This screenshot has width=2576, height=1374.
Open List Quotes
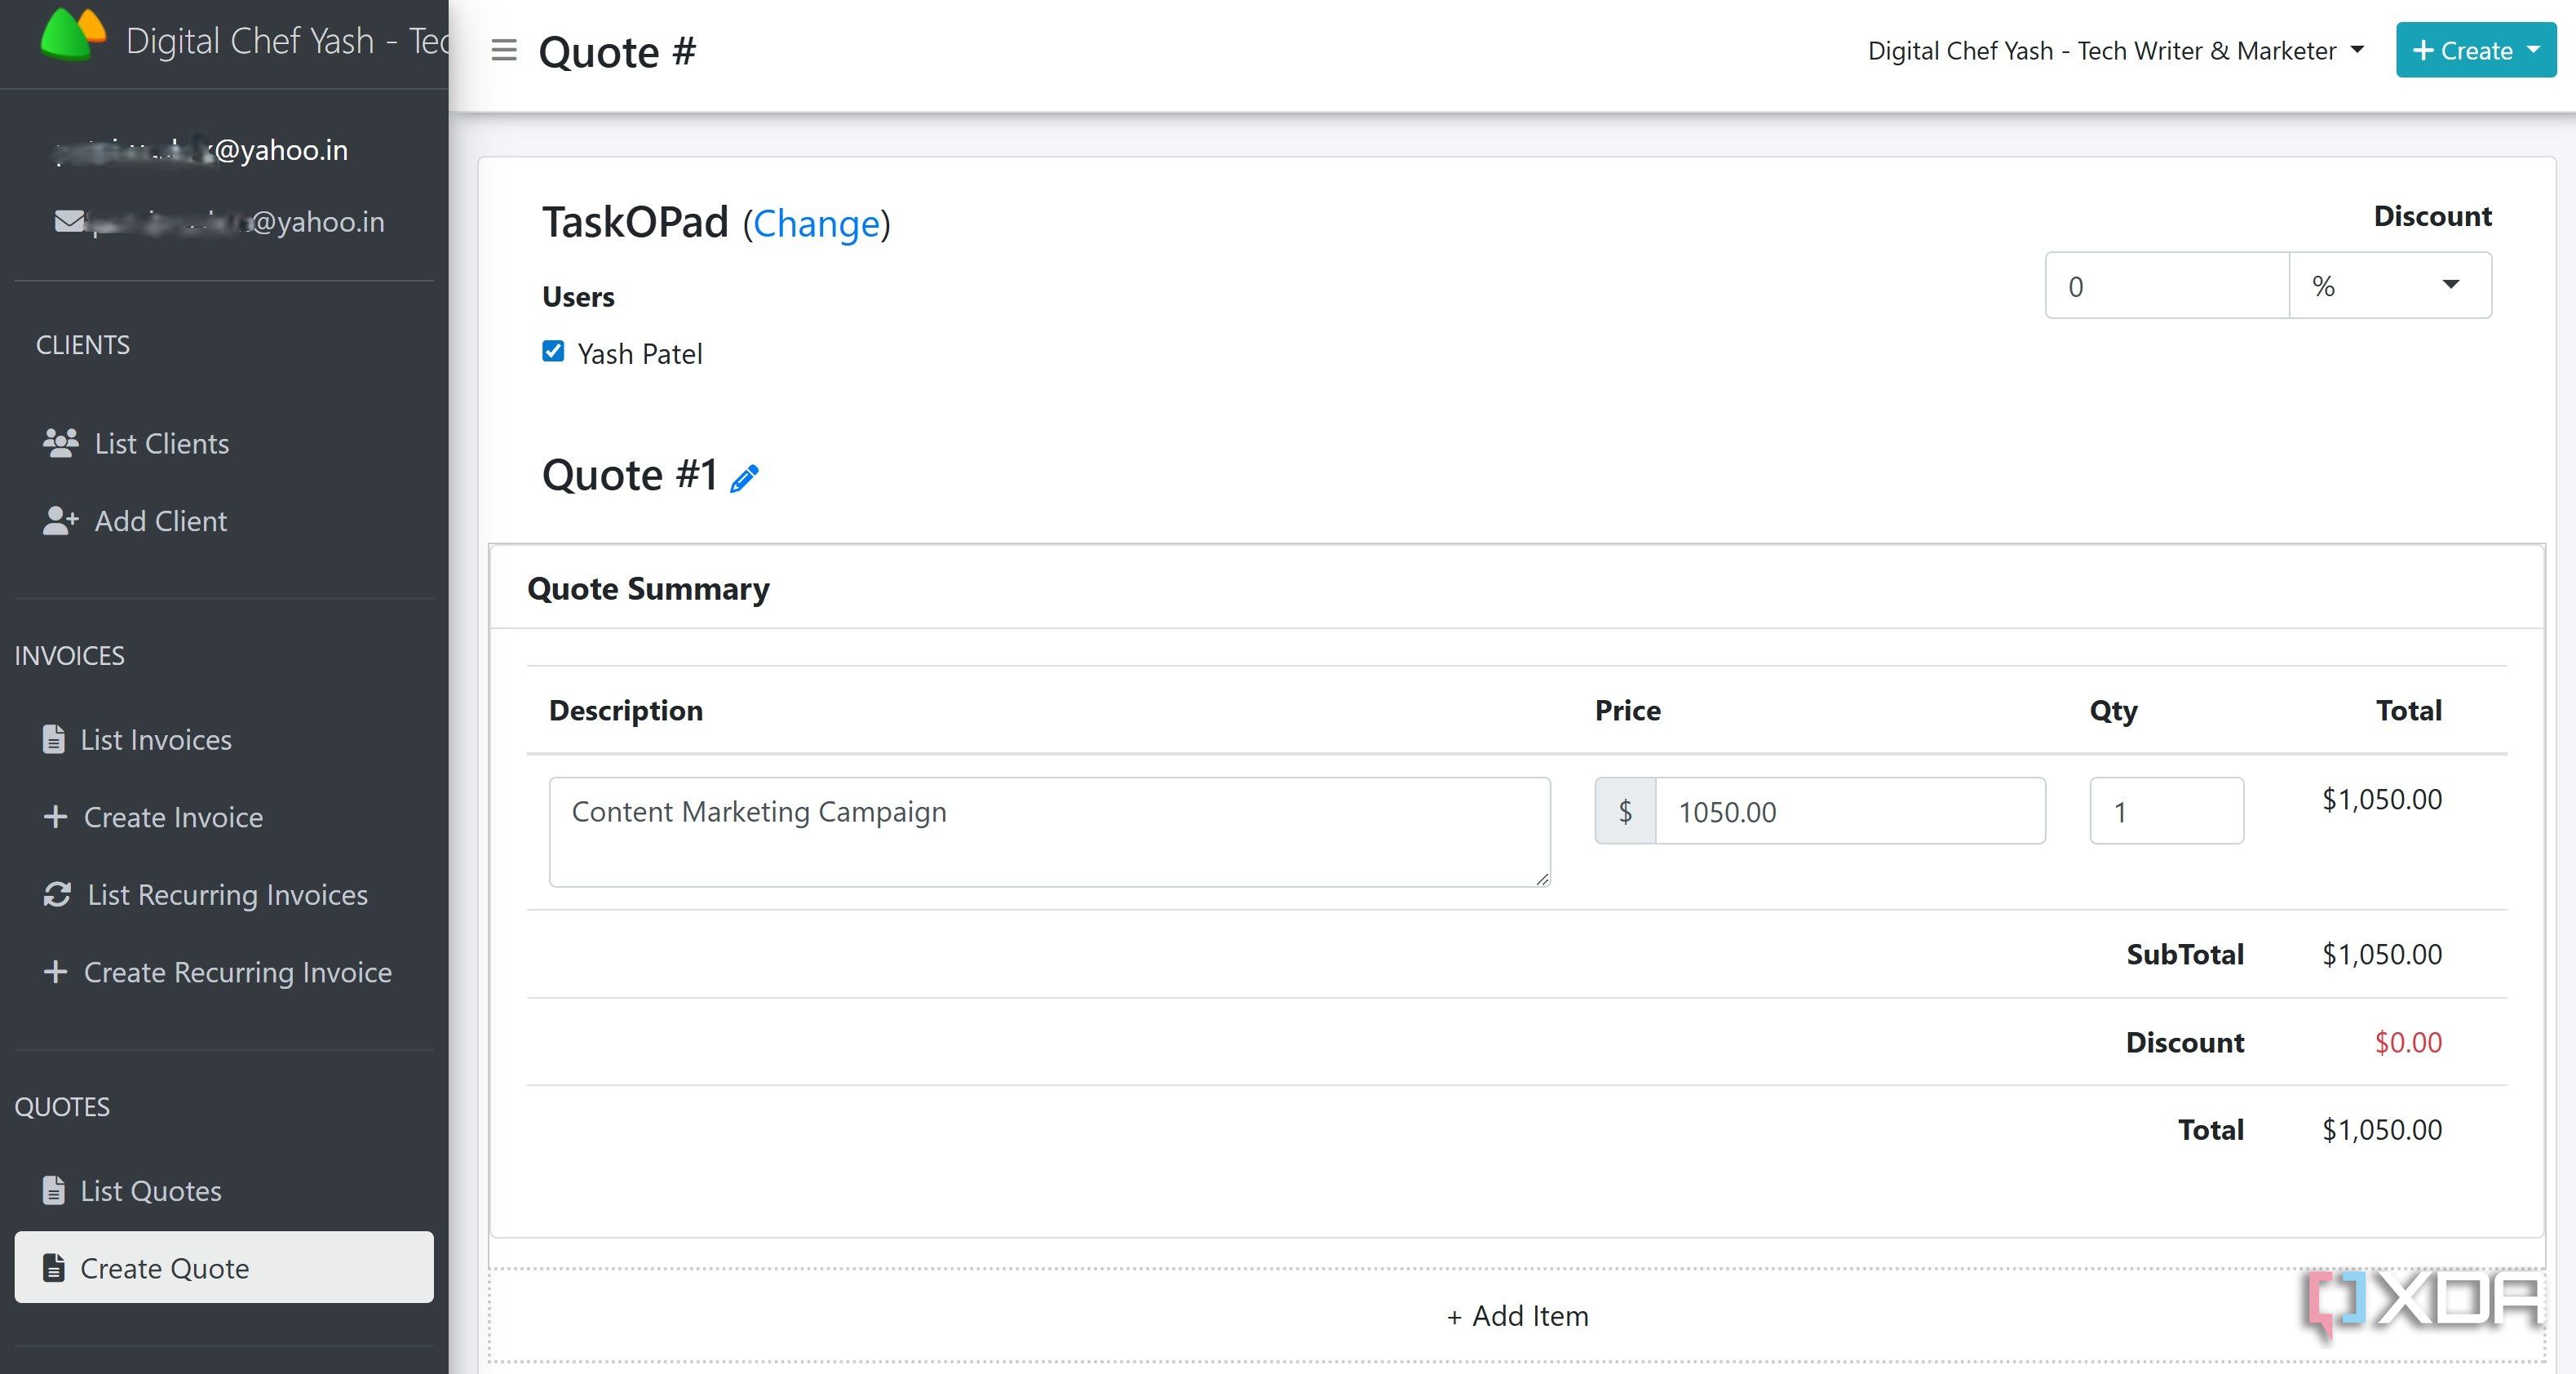pos(224,1190)
